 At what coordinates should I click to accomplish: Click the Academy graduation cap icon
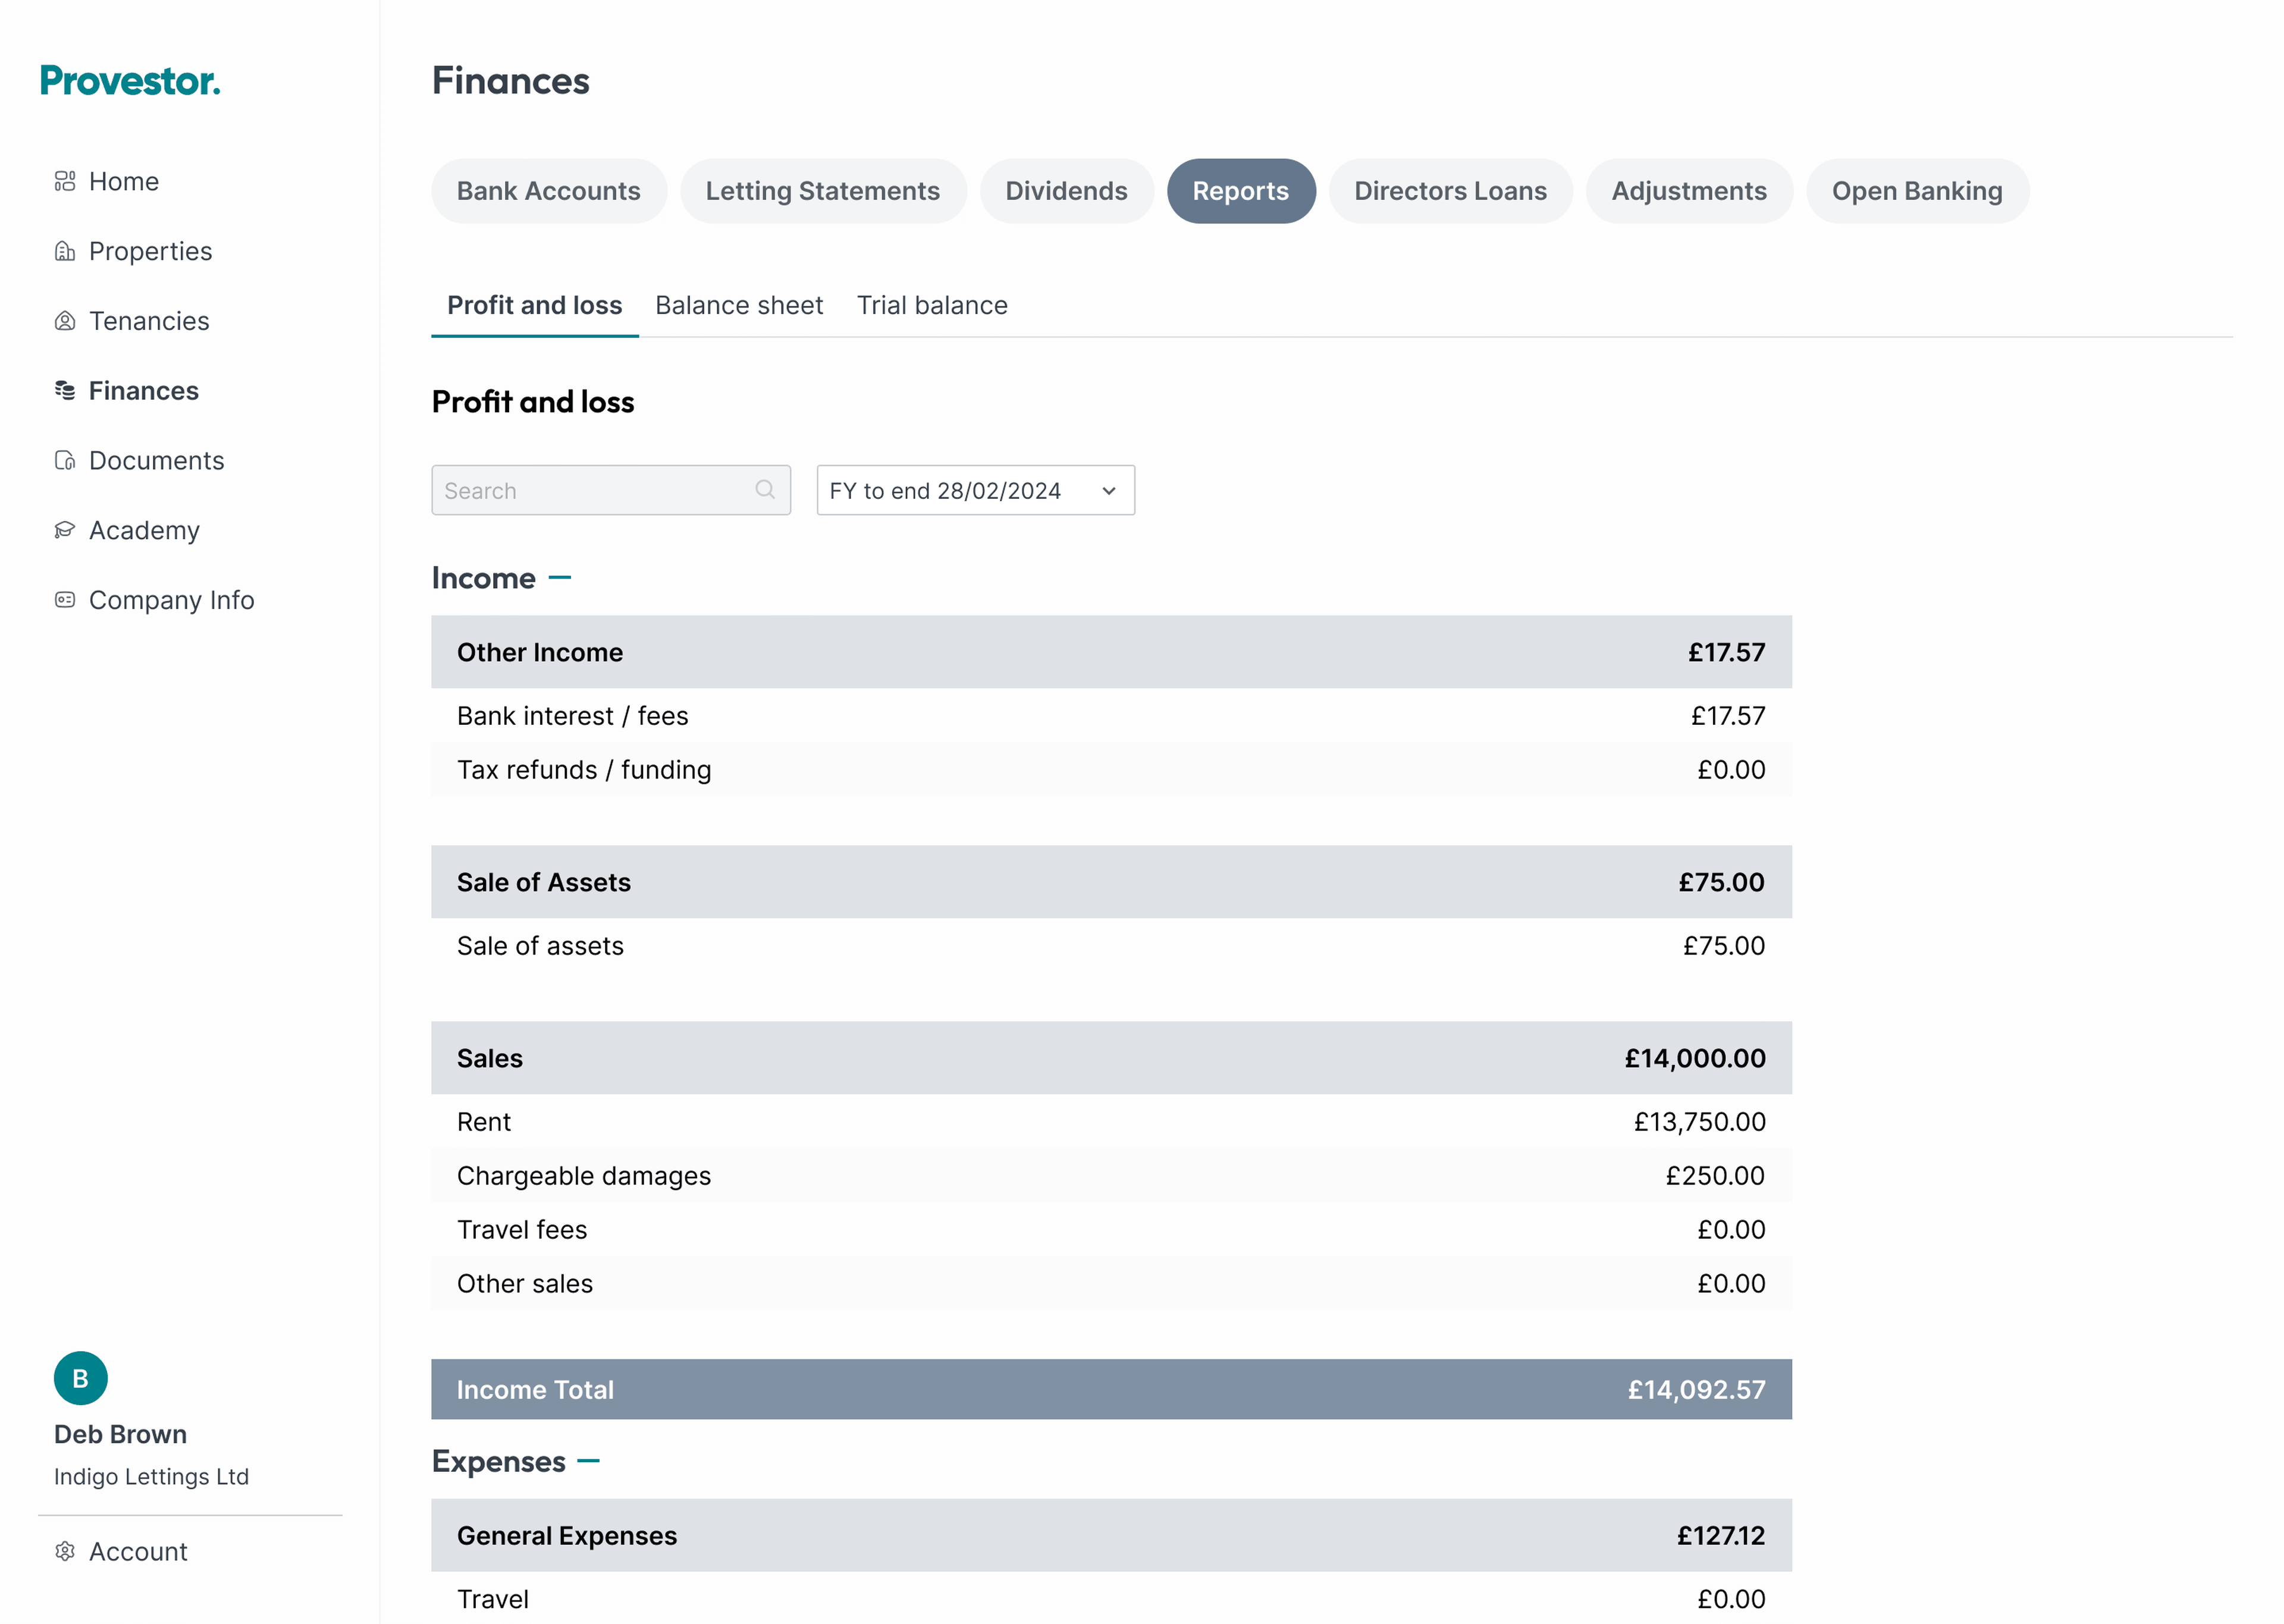pos(65,530)
